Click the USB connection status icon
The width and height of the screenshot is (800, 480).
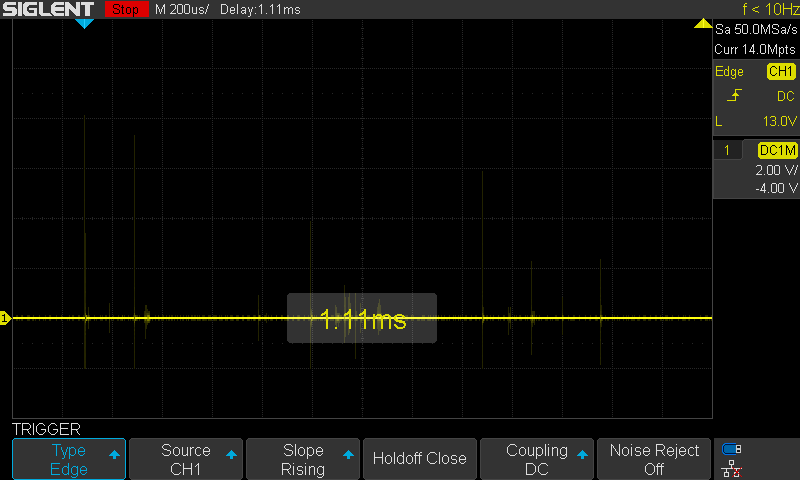pos(732,449)
